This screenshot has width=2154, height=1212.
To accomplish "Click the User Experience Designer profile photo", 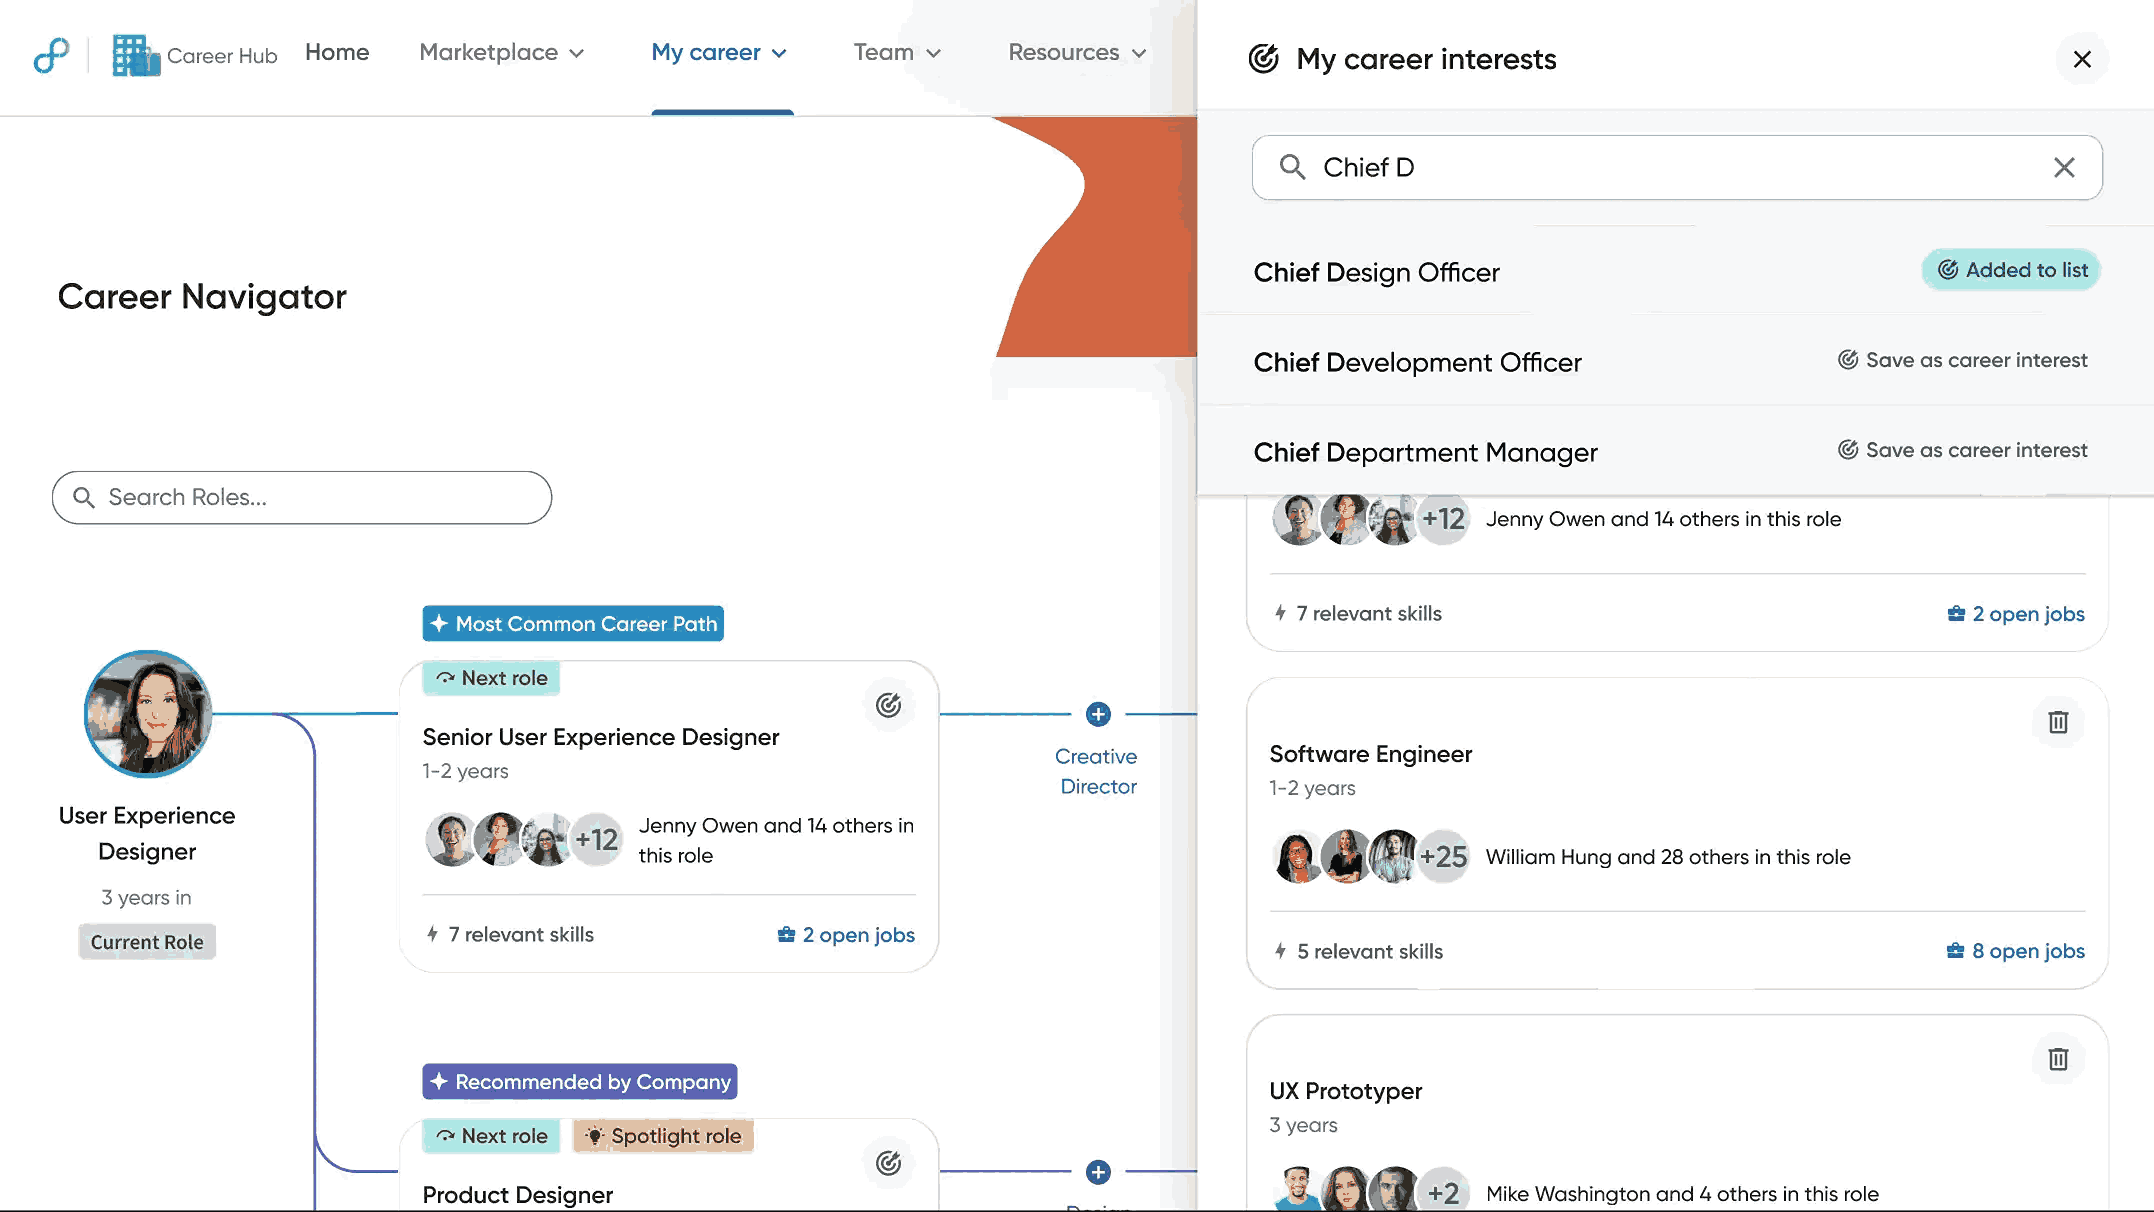I will (x=148, y=714).
